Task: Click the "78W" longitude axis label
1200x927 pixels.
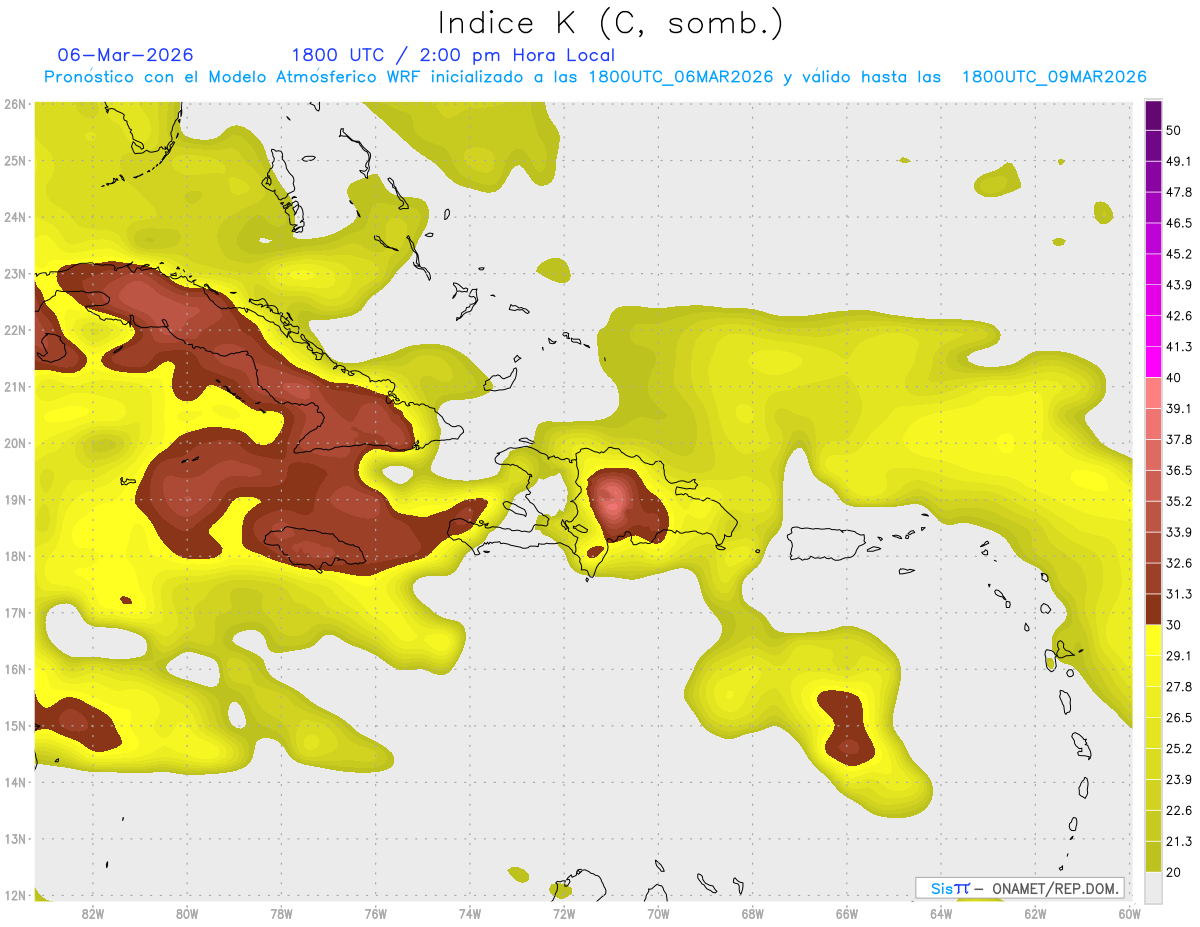Action: (x=281, y=914)
